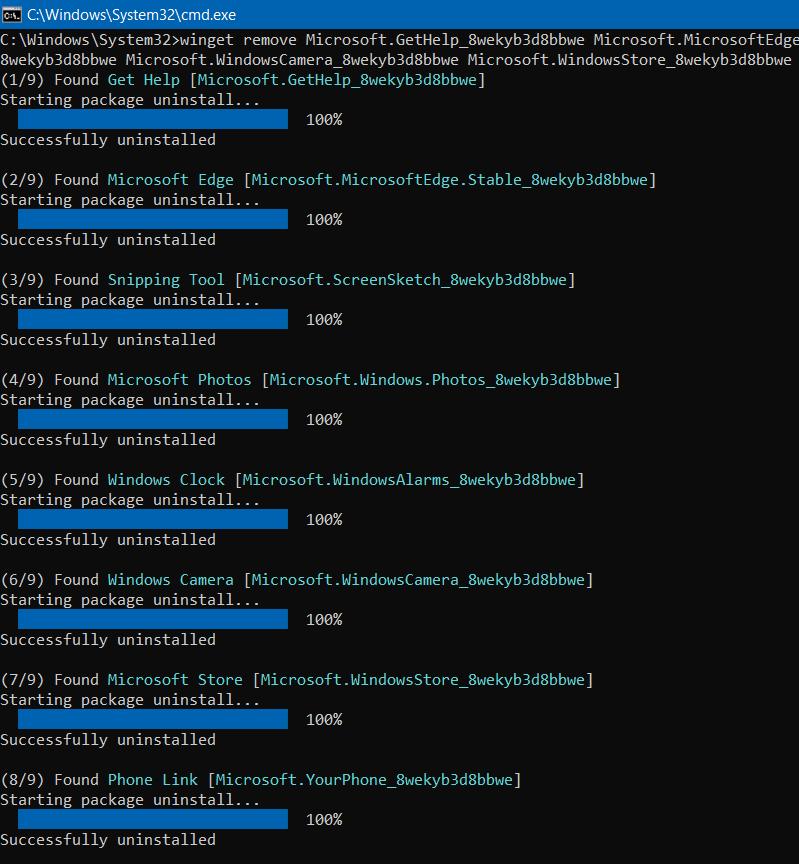Click the (1/9) Found counter text

tap(50, 80)
